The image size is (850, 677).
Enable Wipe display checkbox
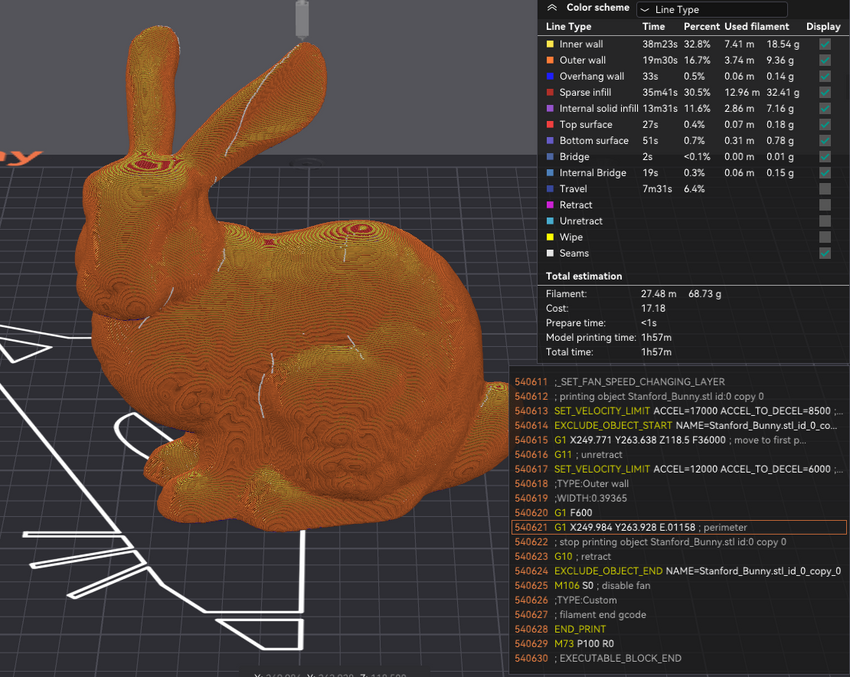pos(824,237)
